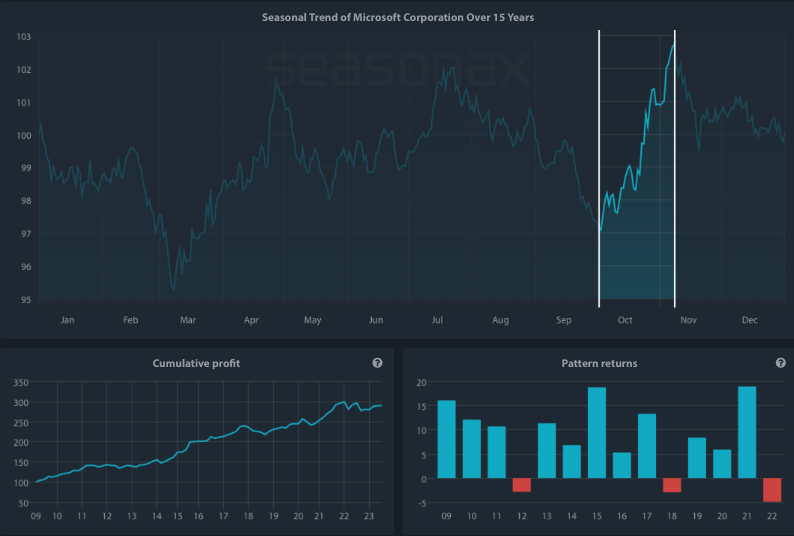
Task: Click the Jul label on the seasonal axis
Action: pos(437,320)
